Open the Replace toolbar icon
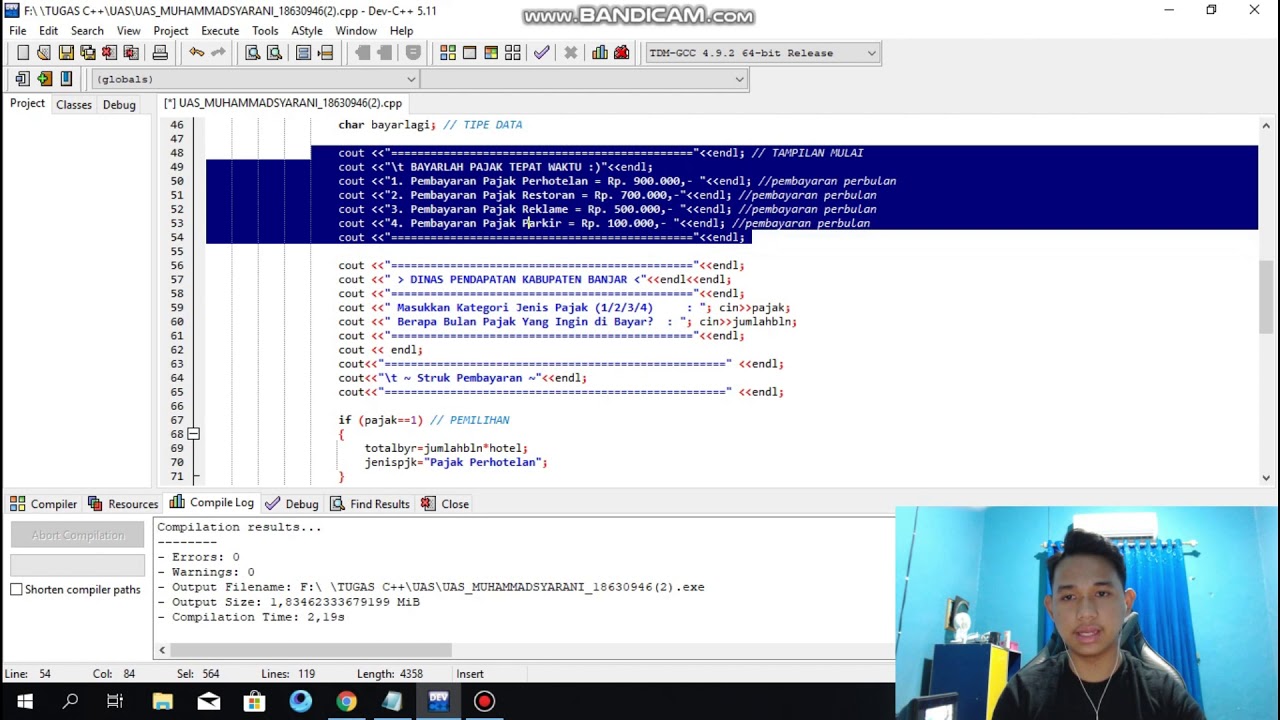 (274, 53)
